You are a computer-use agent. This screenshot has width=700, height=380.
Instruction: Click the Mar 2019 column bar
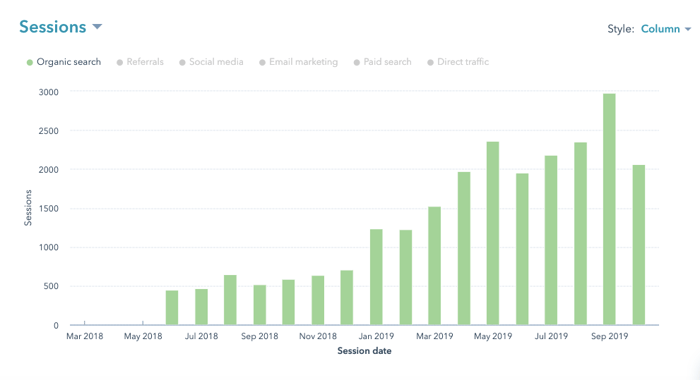click(434, 266)
